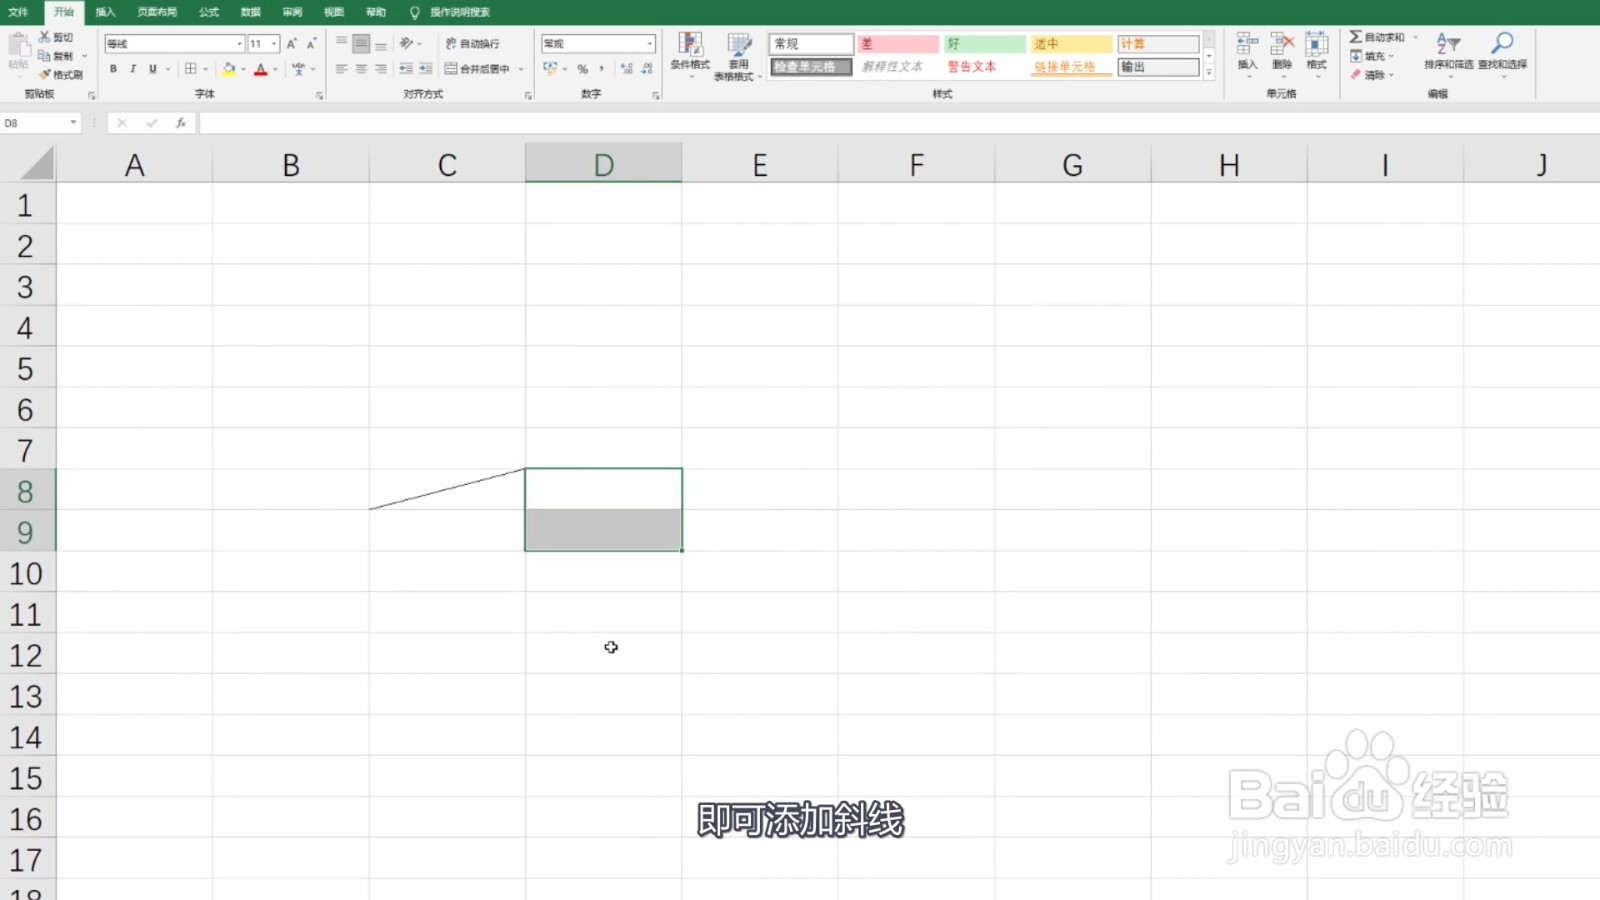
Task: Click the Cut (剪切) scissors icon
Action: [x=45, y=37]
